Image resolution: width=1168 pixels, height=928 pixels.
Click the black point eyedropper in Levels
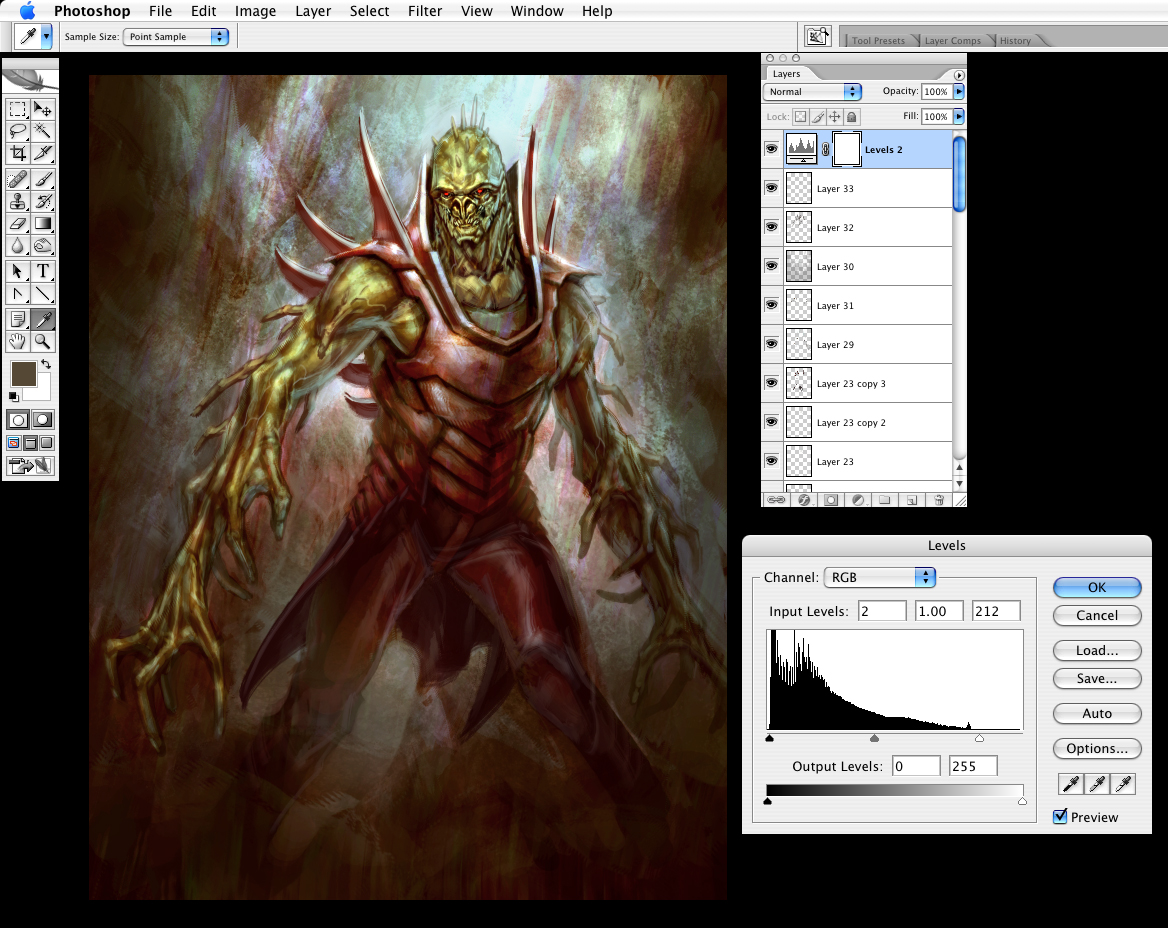pyautogui.click(x=1070, y=784)
